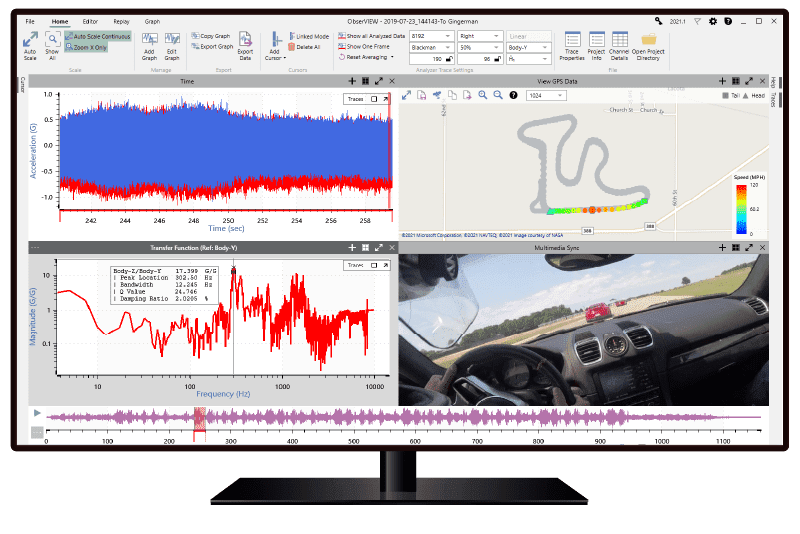This screenshot has width=800, height=534.
Task: Open the File menu
Action: coord(30,21)
